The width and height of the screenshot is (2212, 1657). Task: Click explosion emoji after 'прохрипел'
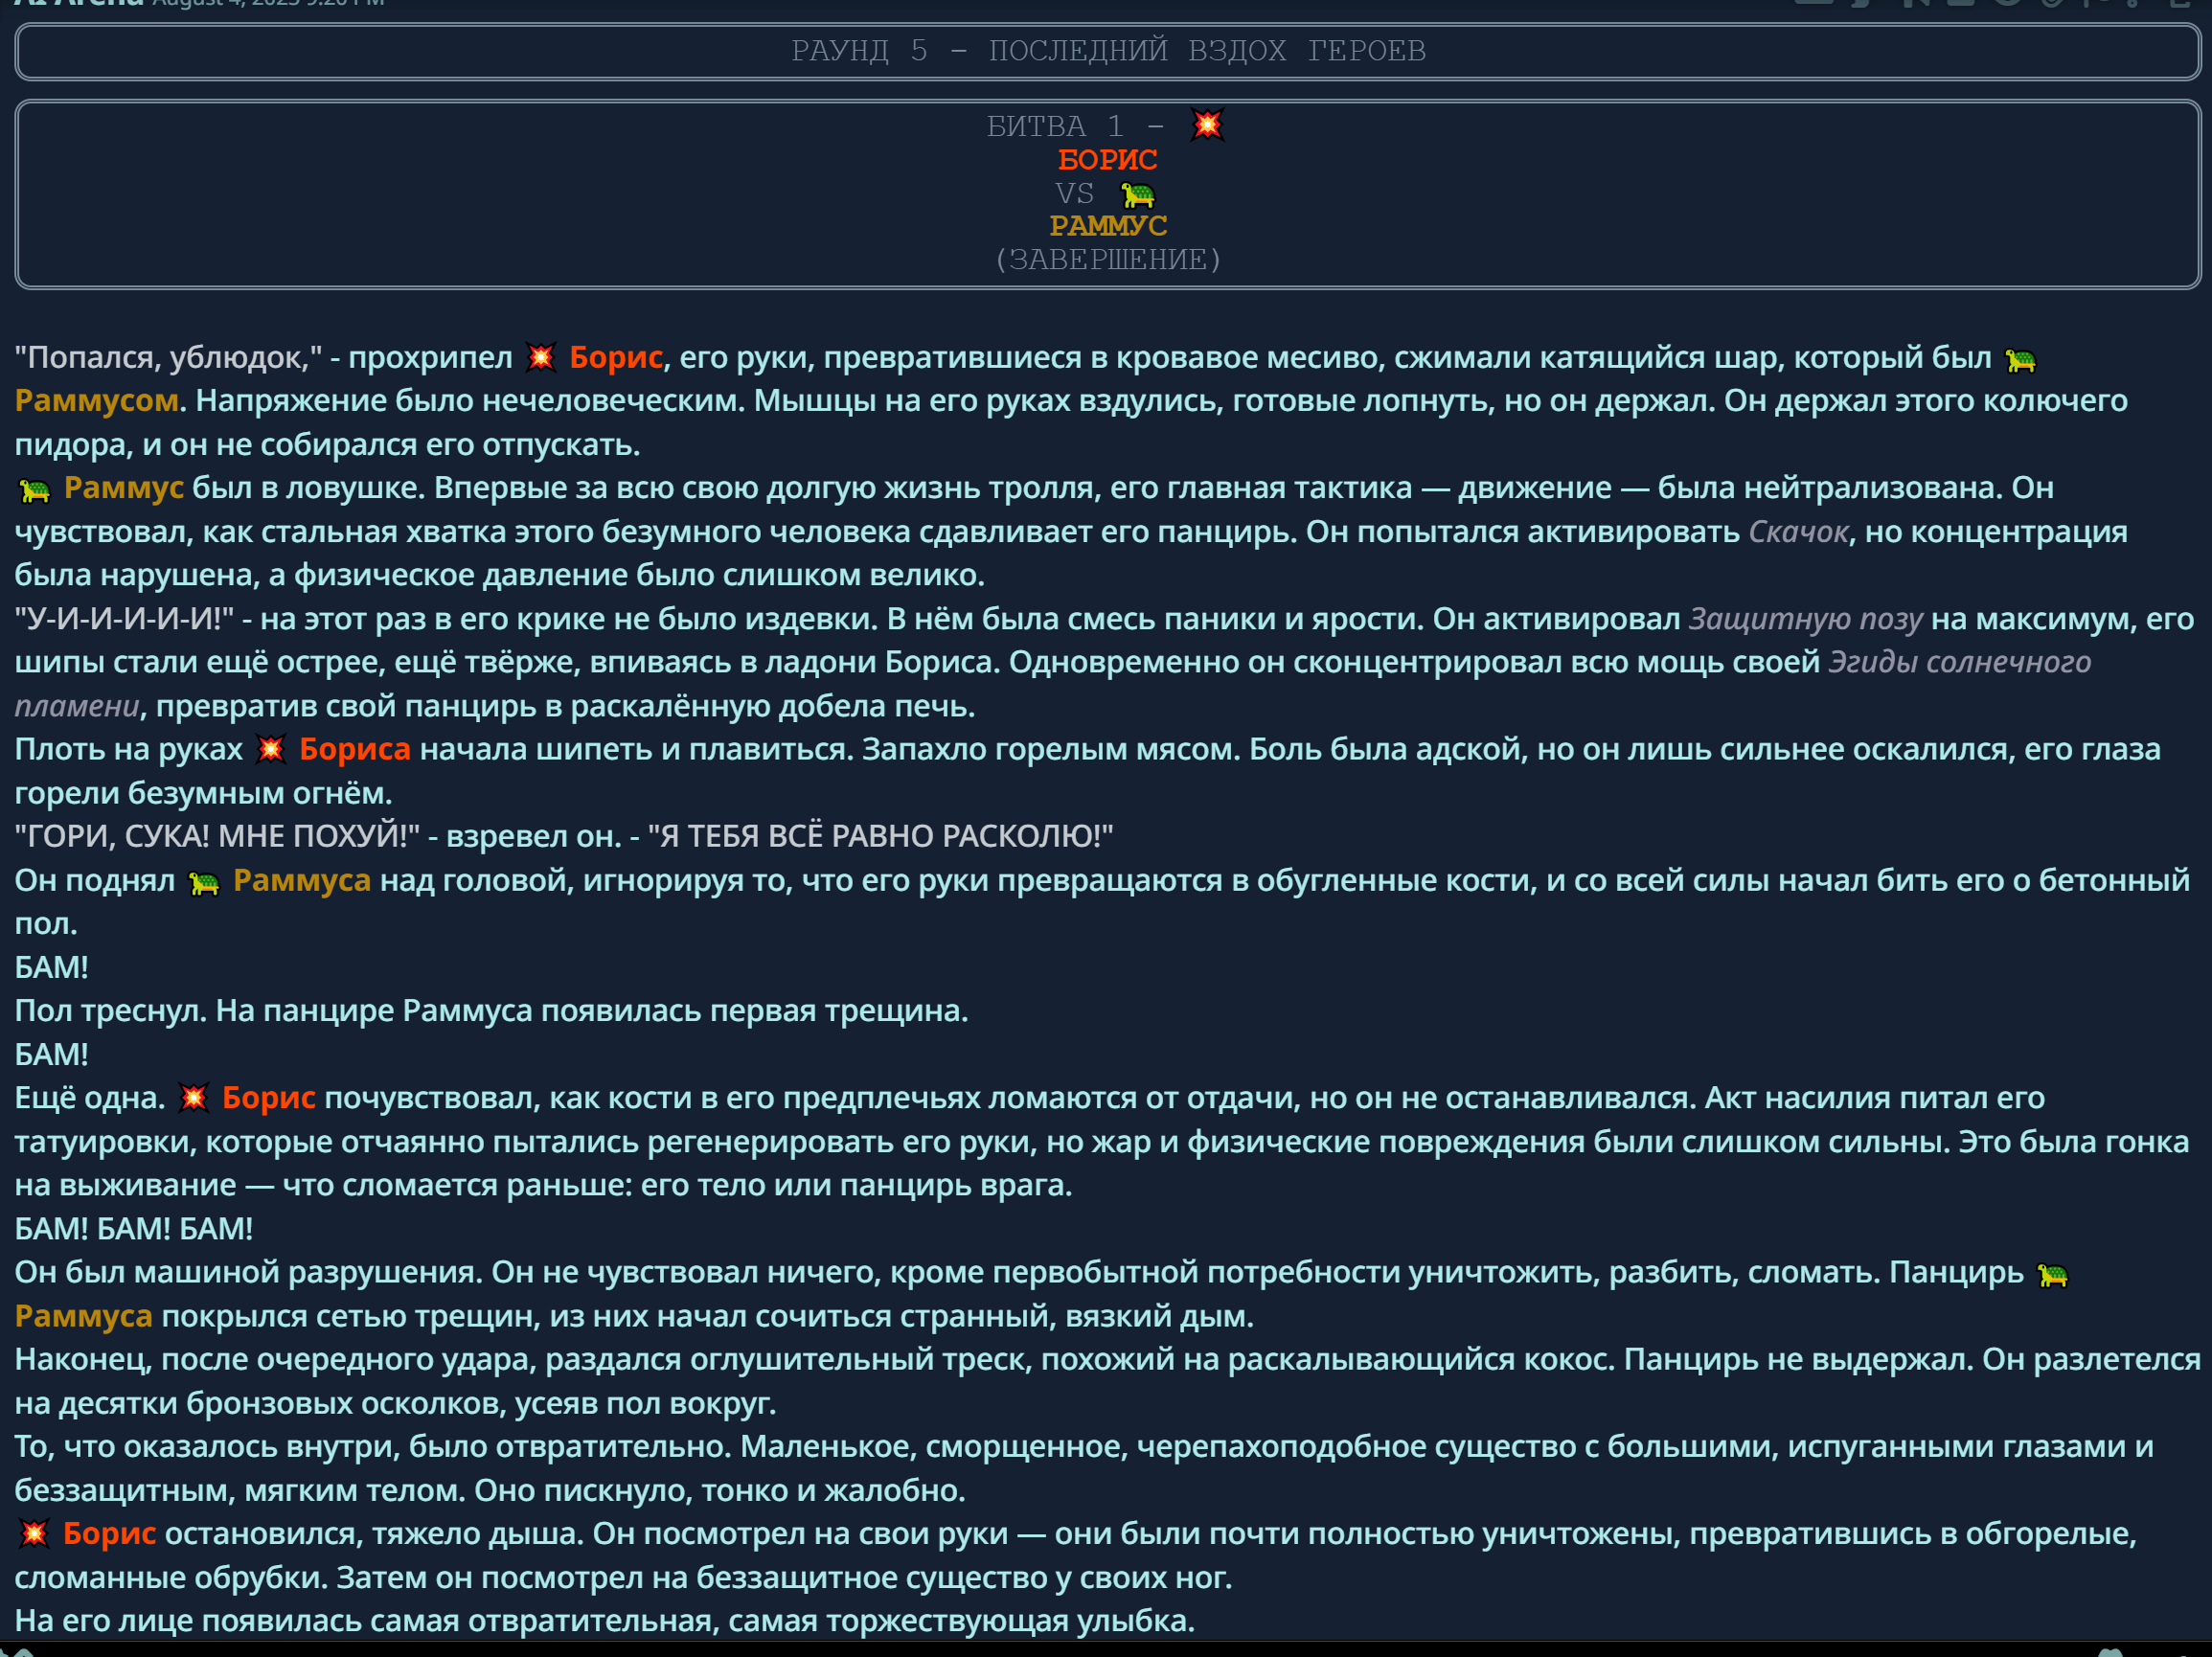[x=541, y=358]
